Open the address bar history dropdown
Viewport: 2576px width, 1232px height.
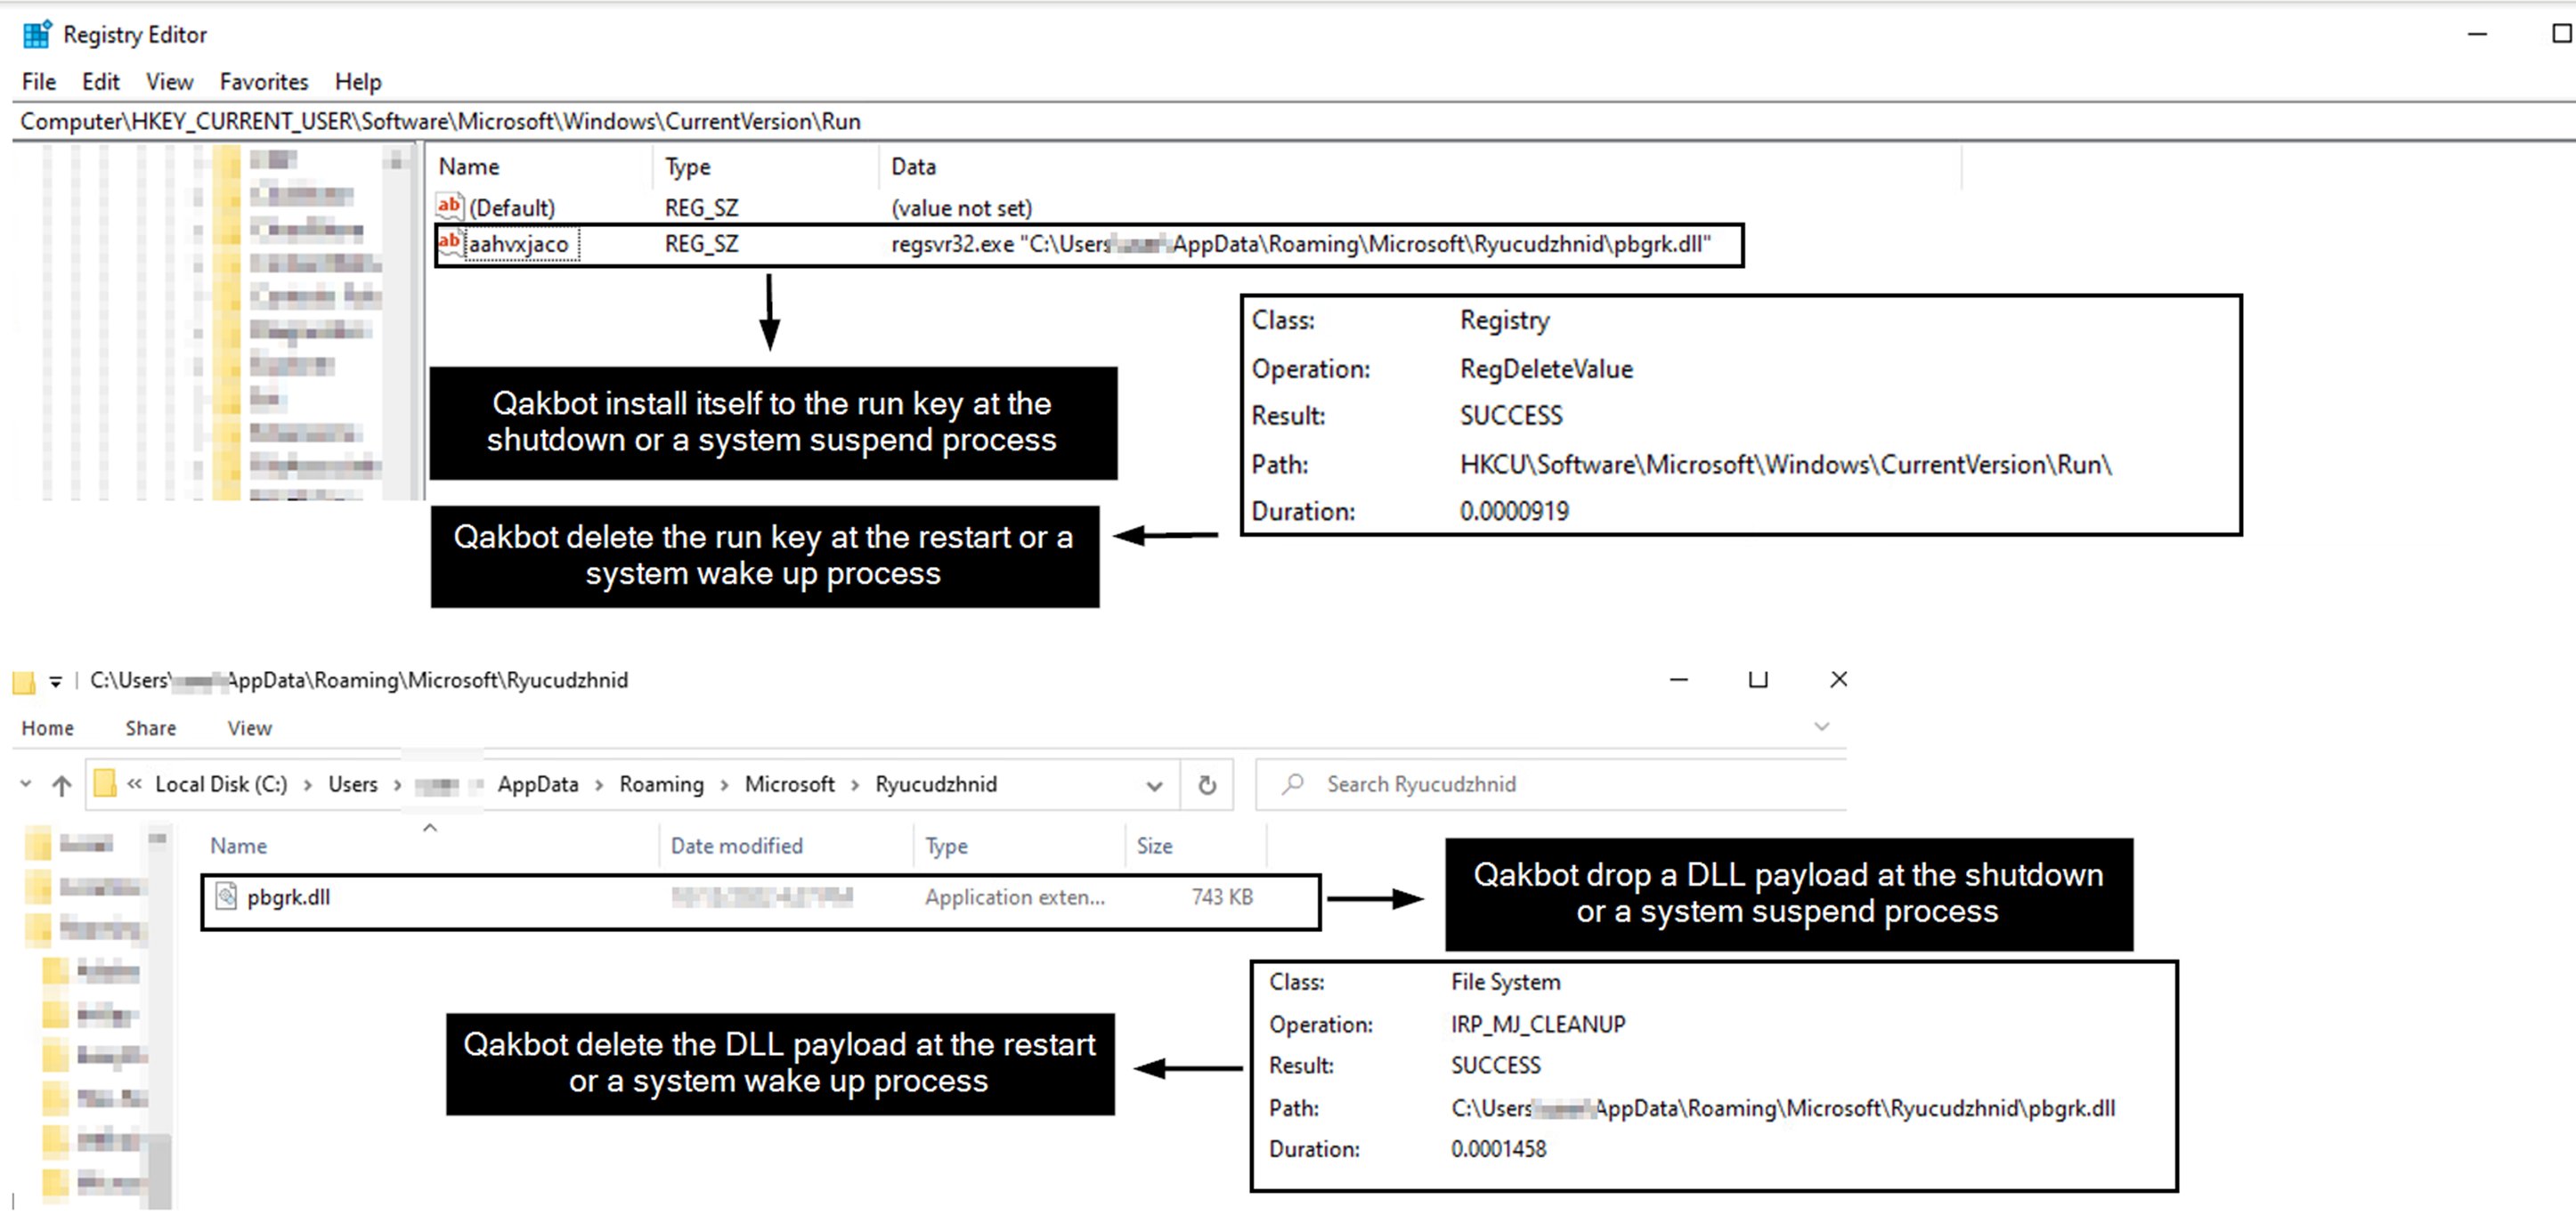[x=1154, y=785]
